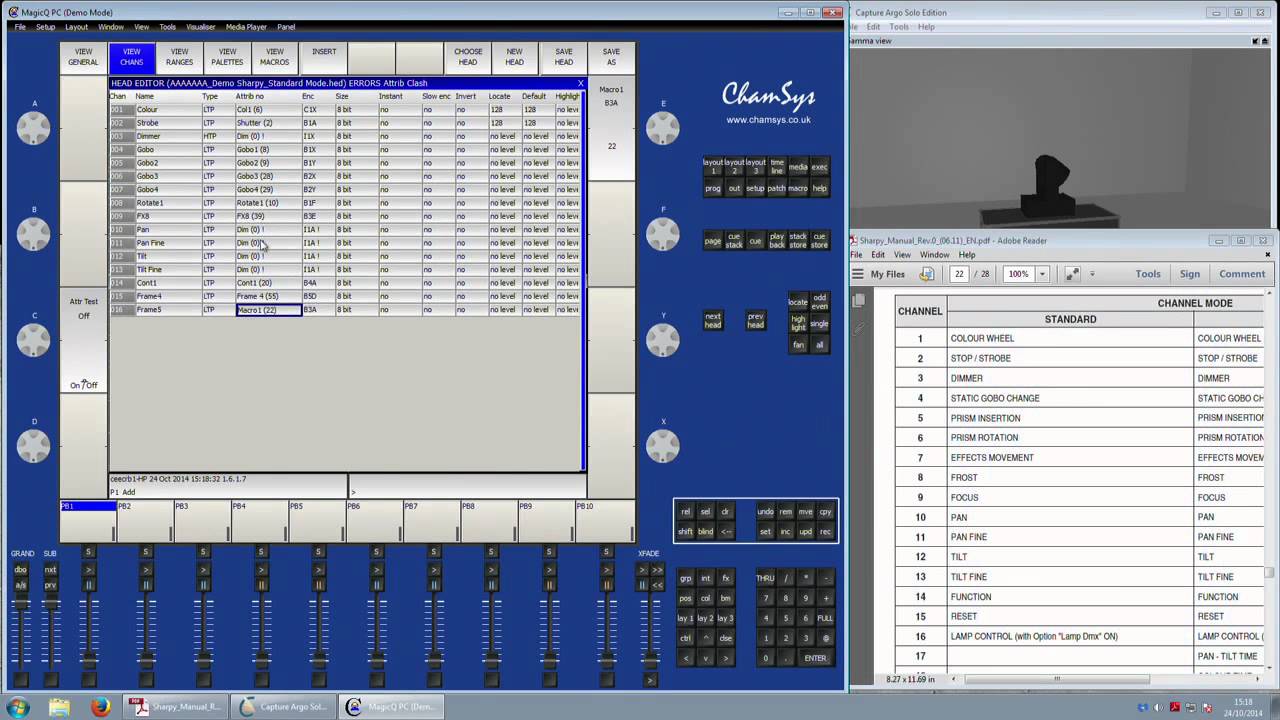Screen dimensions: 1280x720
Task: Expand the Comment pane in Adobe Reader
Action: [1242, 274]
